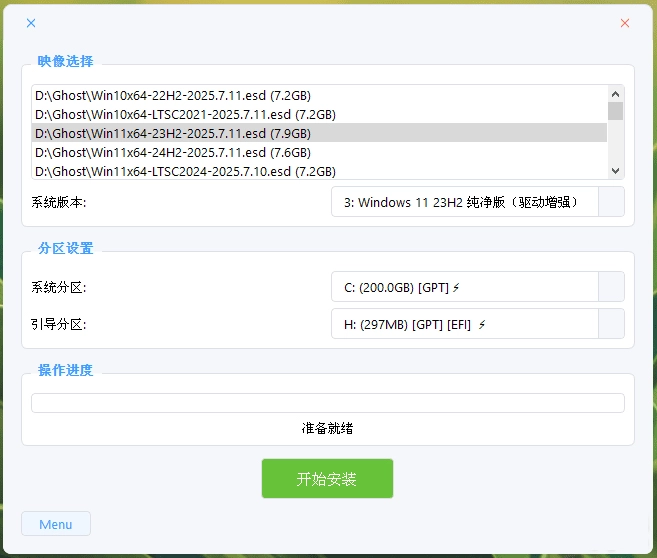657x558 pixels.
Task: Open the 系统分区 dropdown arrow
Action: 611,287
